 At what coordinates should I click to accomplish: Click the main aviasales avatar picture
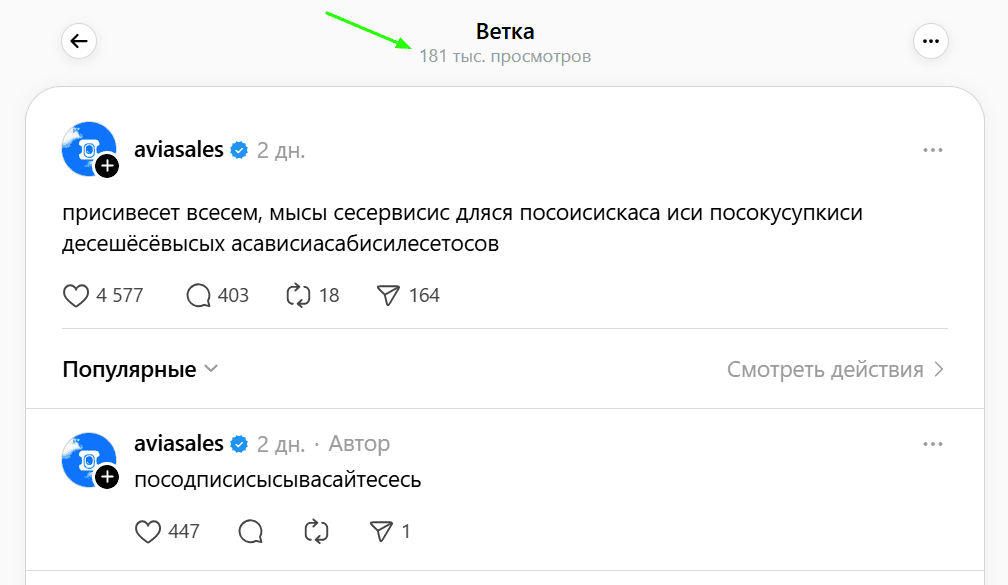tap(89, 148)
